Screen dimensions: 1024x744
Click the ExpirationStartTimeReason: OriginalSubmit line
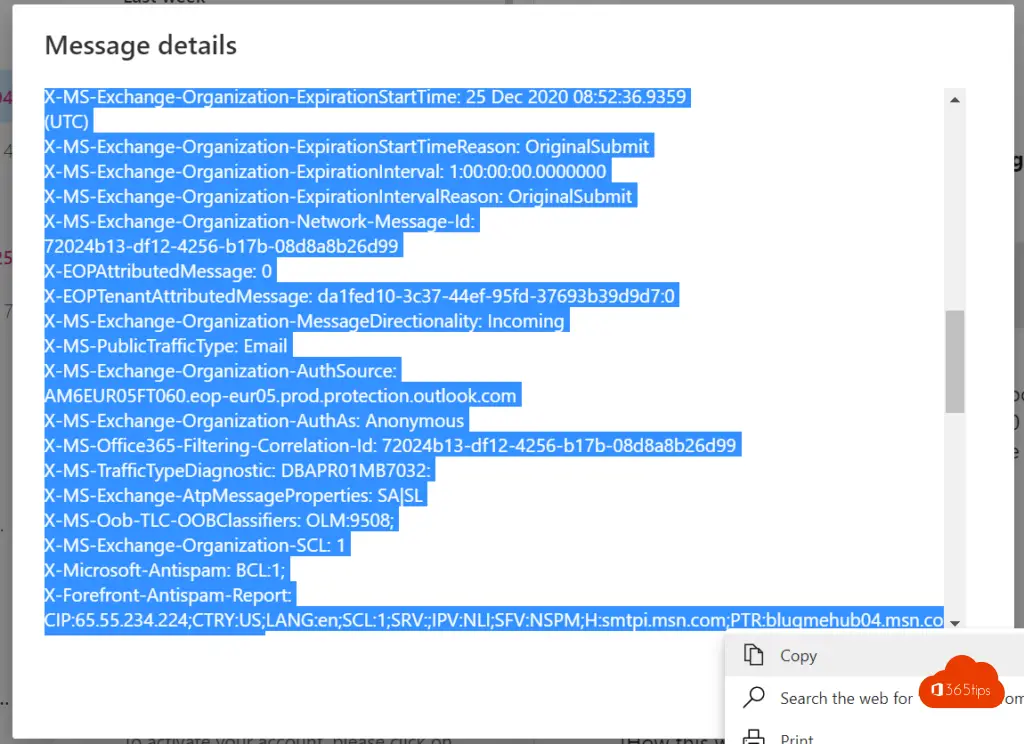[x=347, y=147]
